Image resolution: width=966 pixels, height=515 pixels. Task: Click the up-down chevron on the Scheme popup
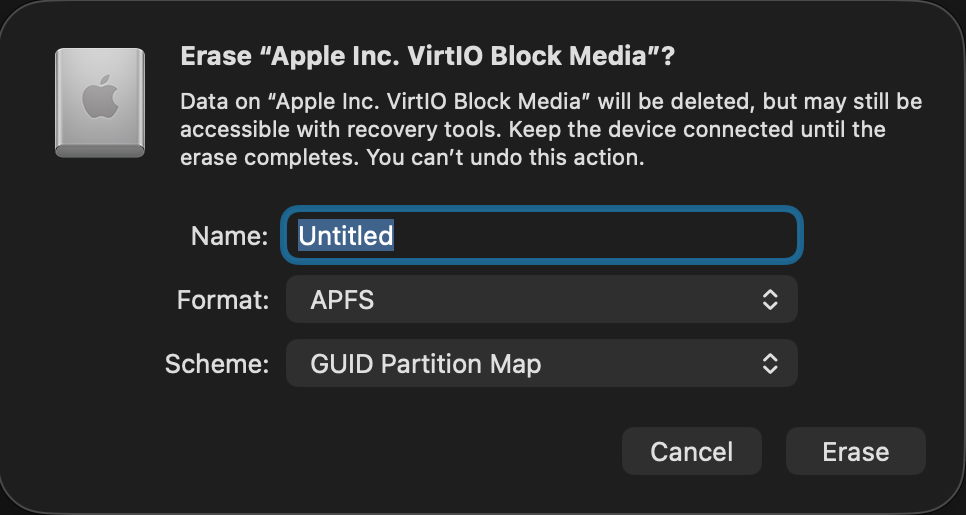pos(769,363)
